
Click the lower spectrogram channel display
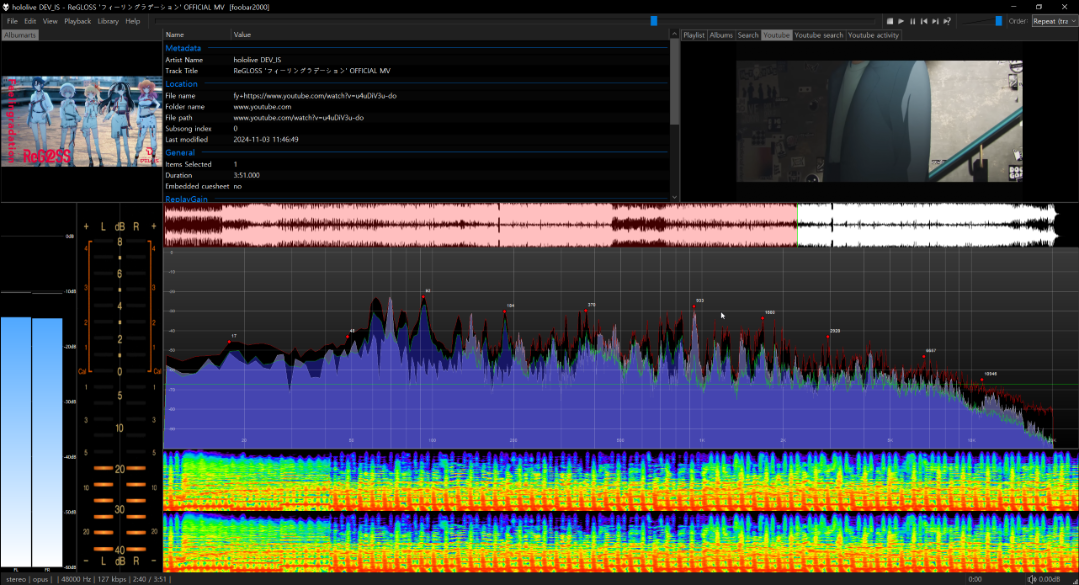621,542
